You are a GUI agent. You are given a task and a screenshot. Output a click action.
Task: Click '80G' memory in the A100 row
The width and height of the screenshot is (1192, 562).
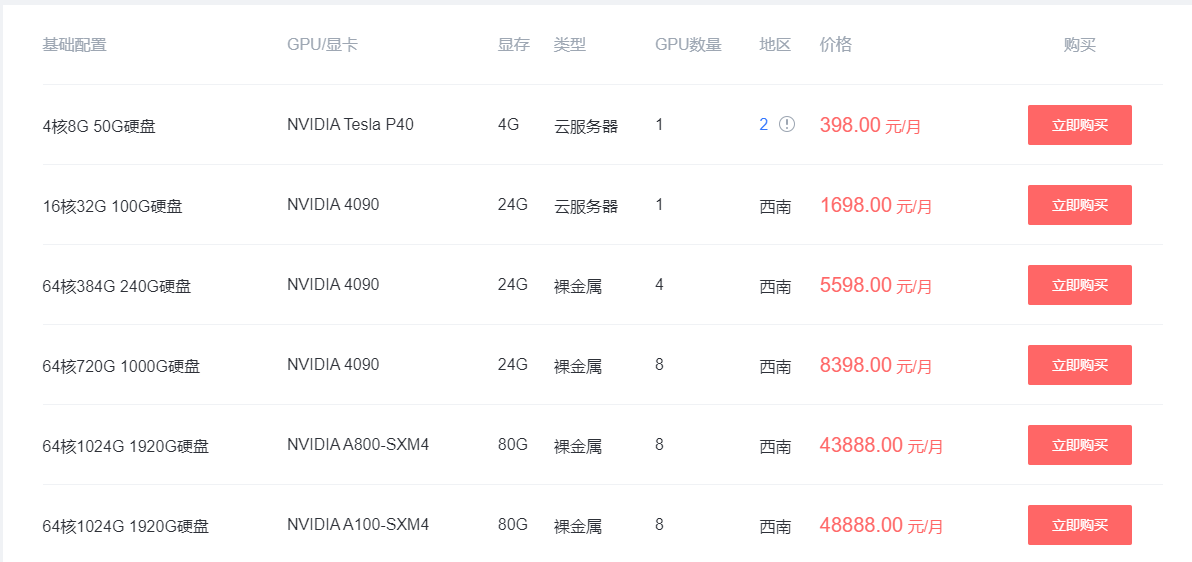pyautogui.click(x=512, y=524)
